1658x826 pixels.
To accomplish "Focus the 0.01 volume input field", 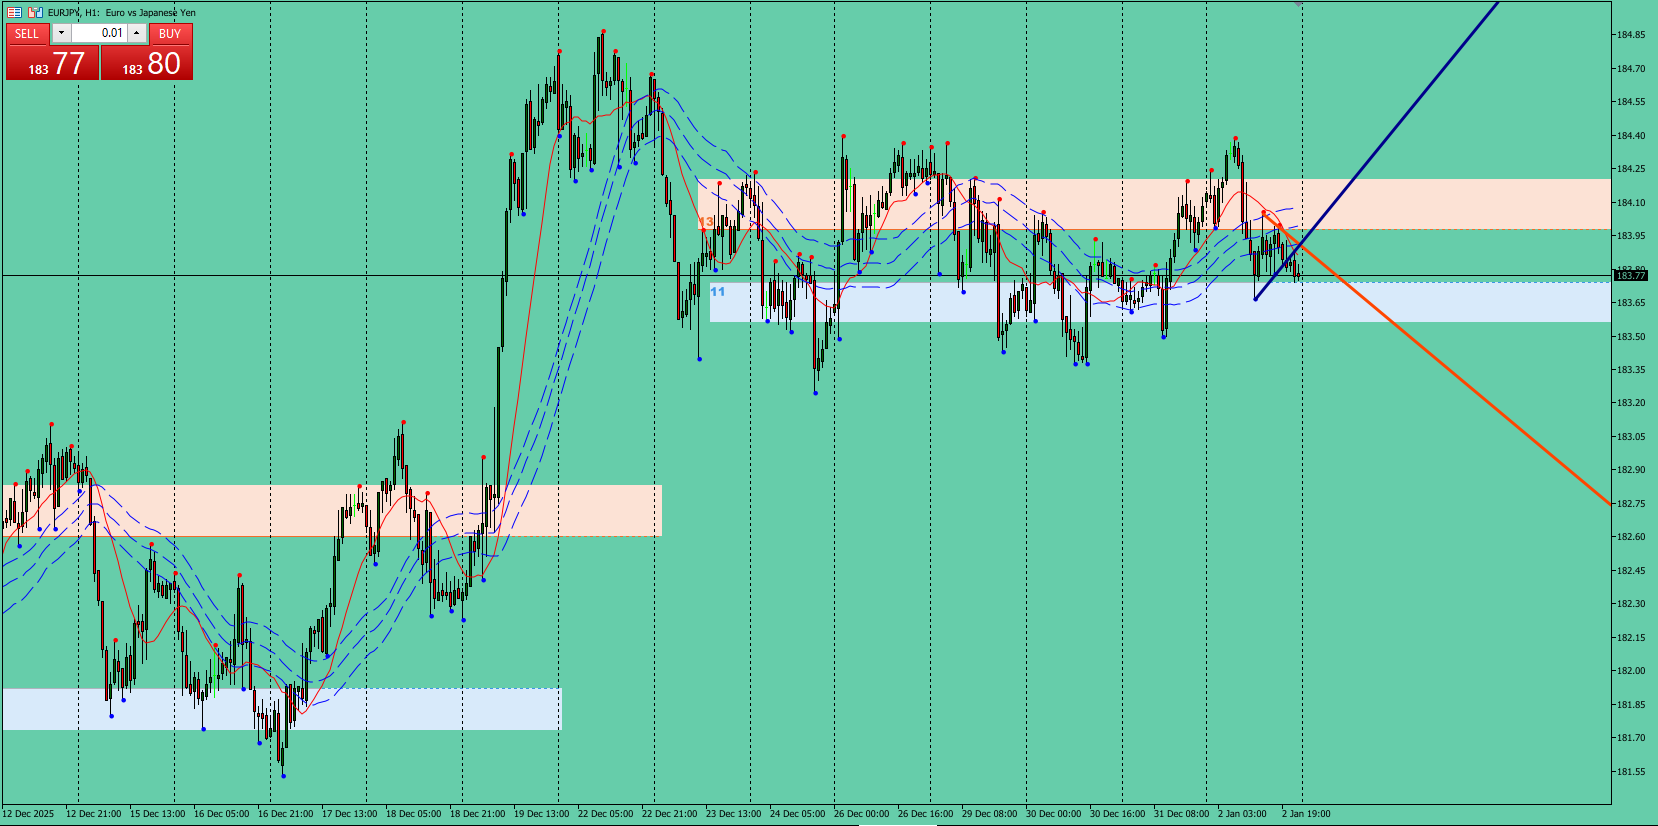I will pyautogui.click(x=99, y=33).
